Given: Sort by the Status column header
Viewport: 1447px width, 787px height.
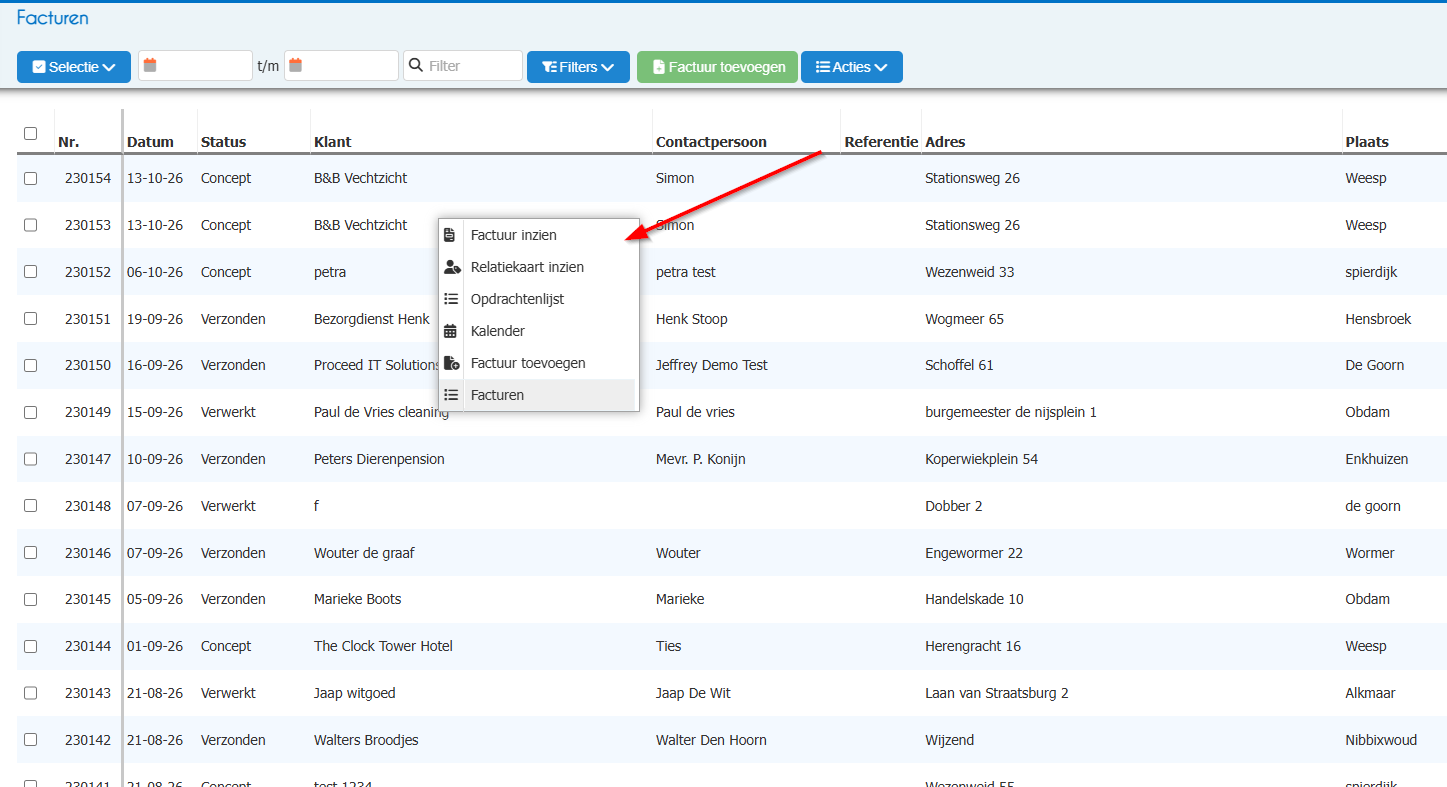Looking at the screenshot, I should tap(223, 142).
